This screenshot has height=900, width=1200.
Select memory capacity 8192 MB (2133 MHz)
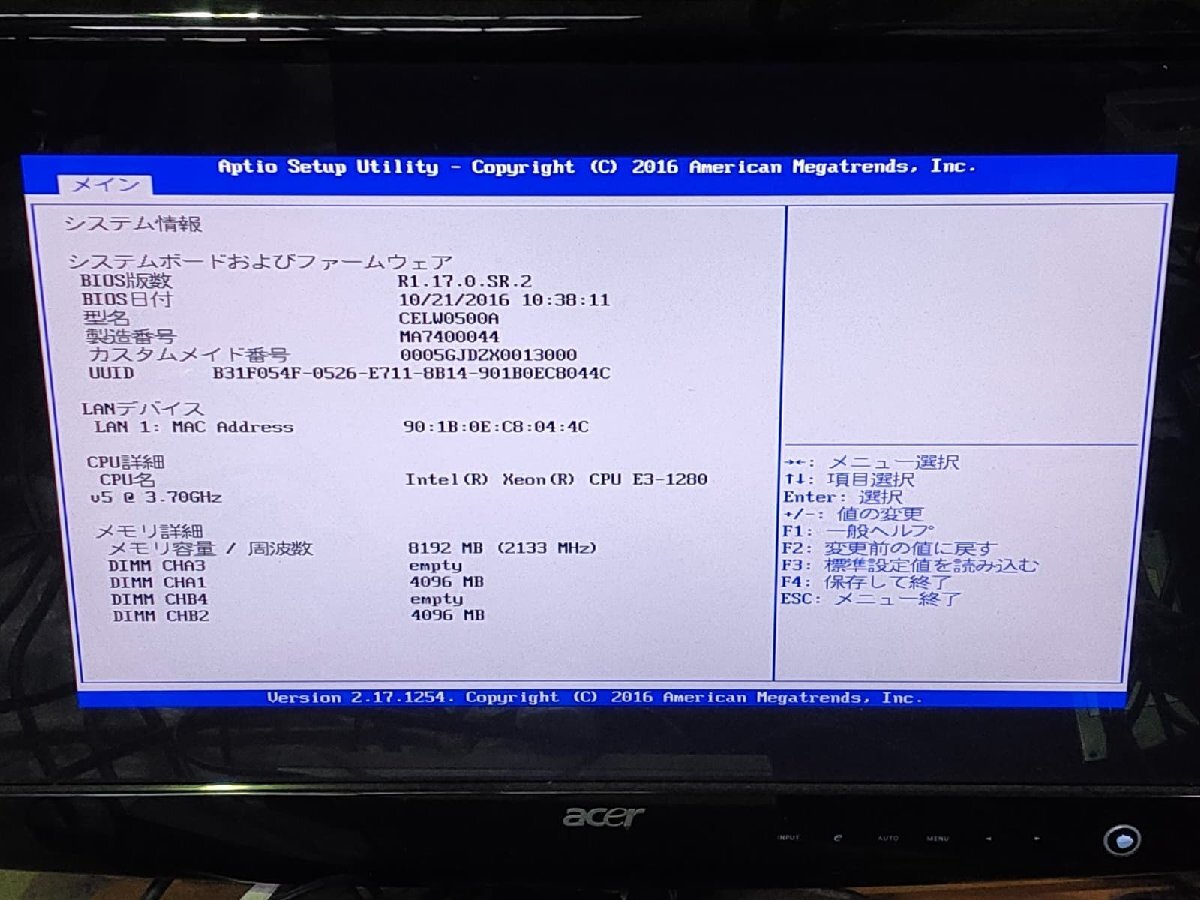tap(503, 548)
